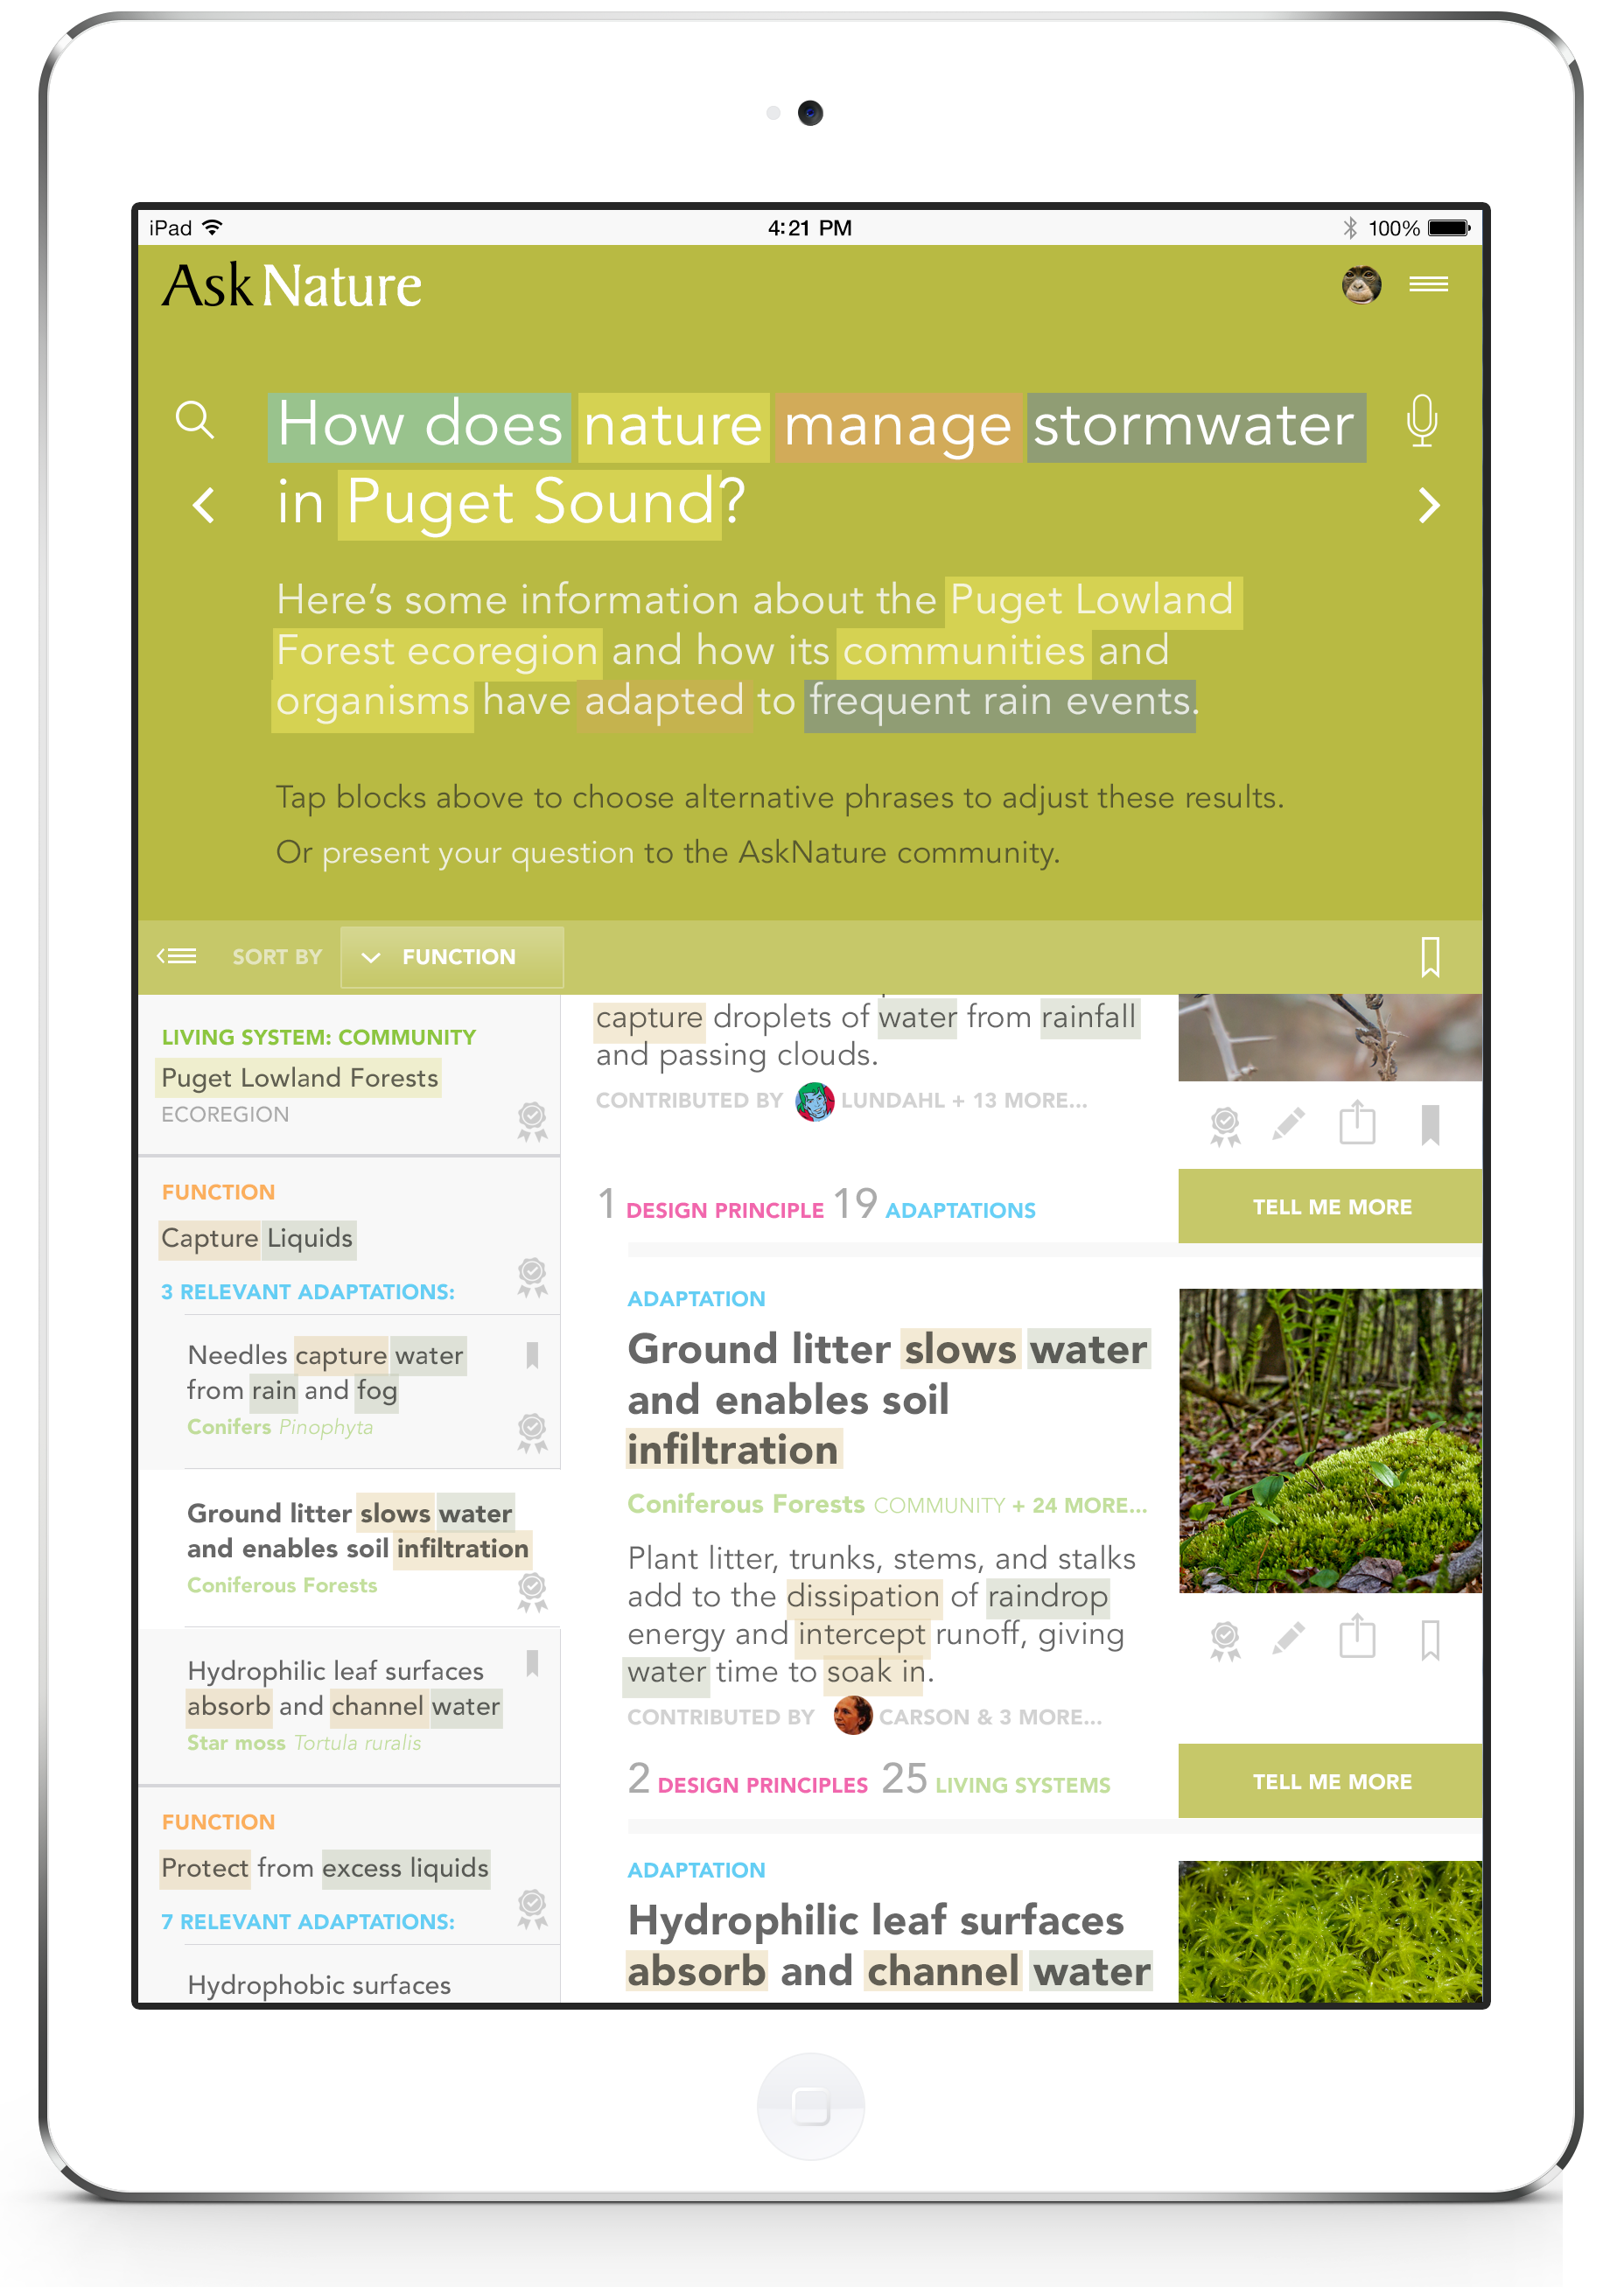This screenshot has height=2287, width=1624.
Task: Open the Sort By Function dropdown
Action: (452, 957)
